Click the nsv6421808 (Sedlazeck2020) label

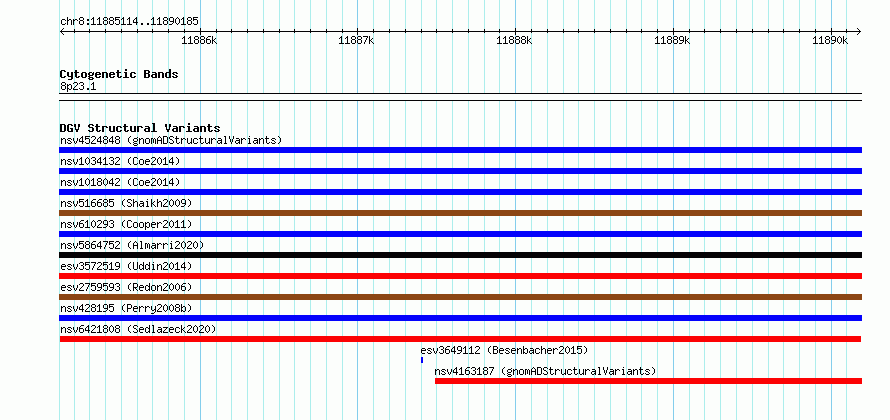[138, 329]
